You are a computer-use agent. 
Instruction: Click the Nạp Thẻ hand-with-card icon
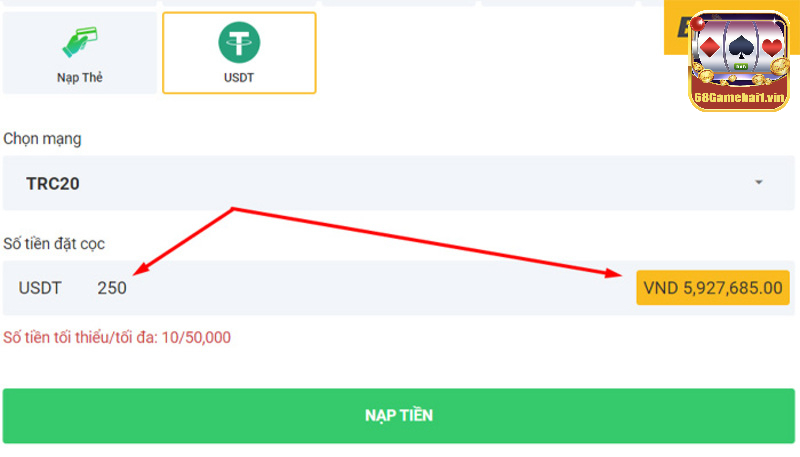(80, 42)
